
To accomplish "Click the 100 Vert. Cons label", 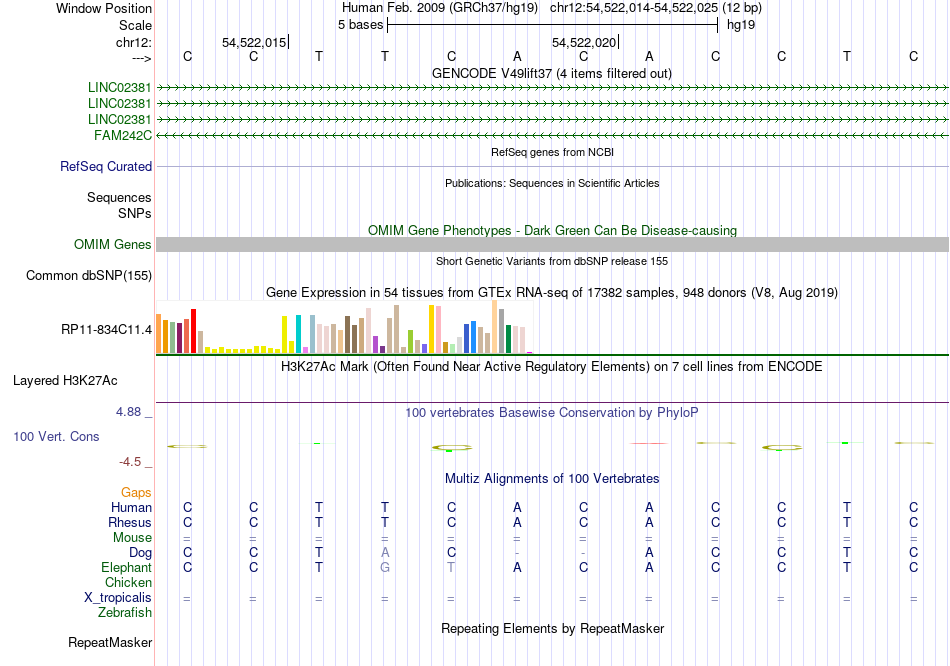I will [56, 436].
